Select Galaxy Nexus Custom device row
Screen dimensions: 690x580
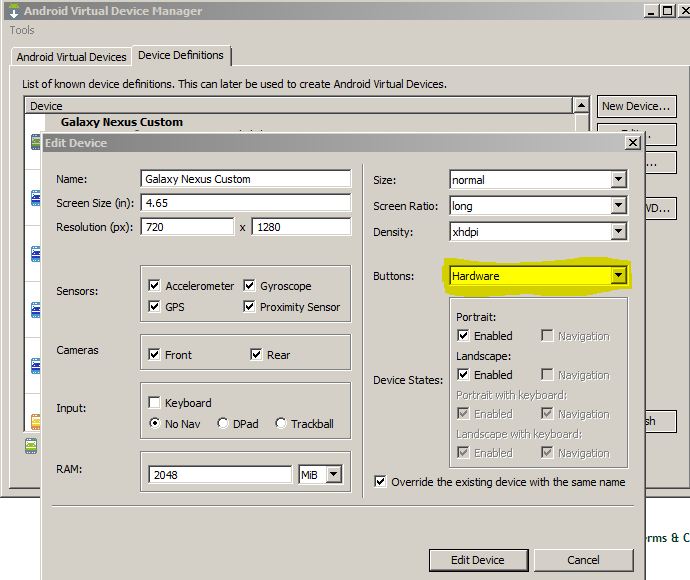tap(122, 122)
